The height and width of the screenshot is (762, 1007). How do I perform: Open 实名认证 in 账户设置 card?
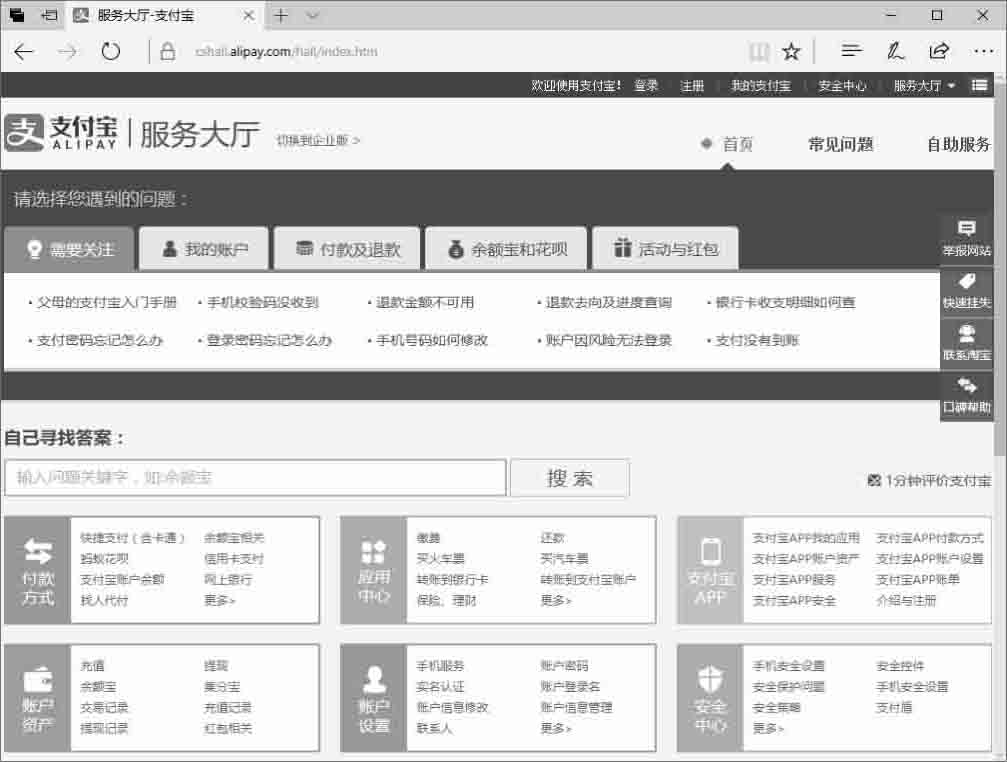pyautogui.click(x=440, y=687)
